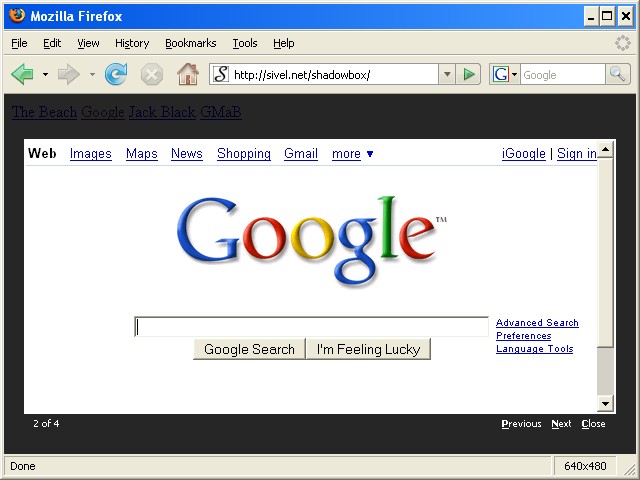Open the Language Tools link
640x480 pixels.
click(534, 349)
